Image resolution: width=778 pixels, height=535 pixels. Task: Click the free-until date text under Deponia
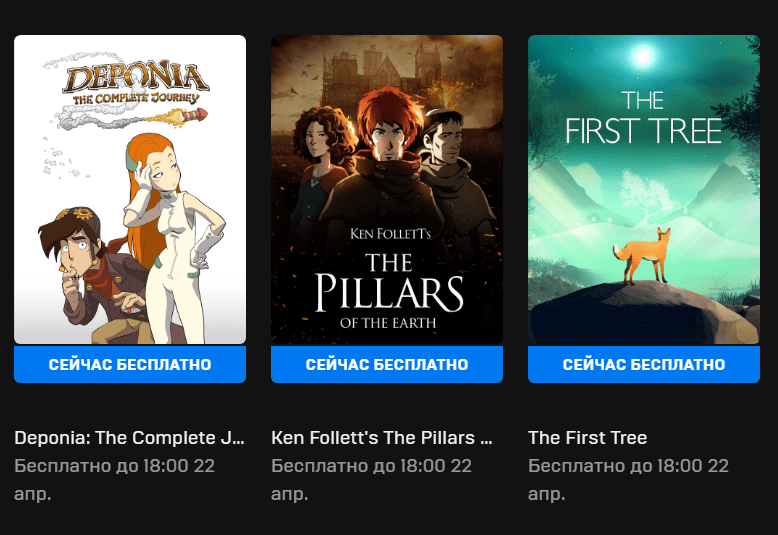pos(115,479)
